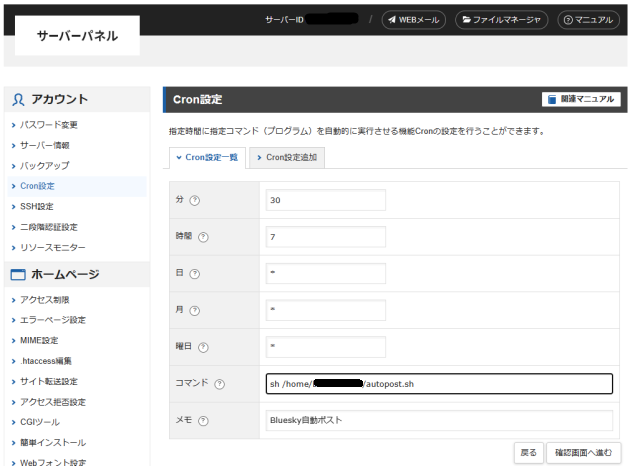The height and width of the screenshot is (466, 640).
Task: Open パスワード変更 in sidebar
Action: coord(49,125)
